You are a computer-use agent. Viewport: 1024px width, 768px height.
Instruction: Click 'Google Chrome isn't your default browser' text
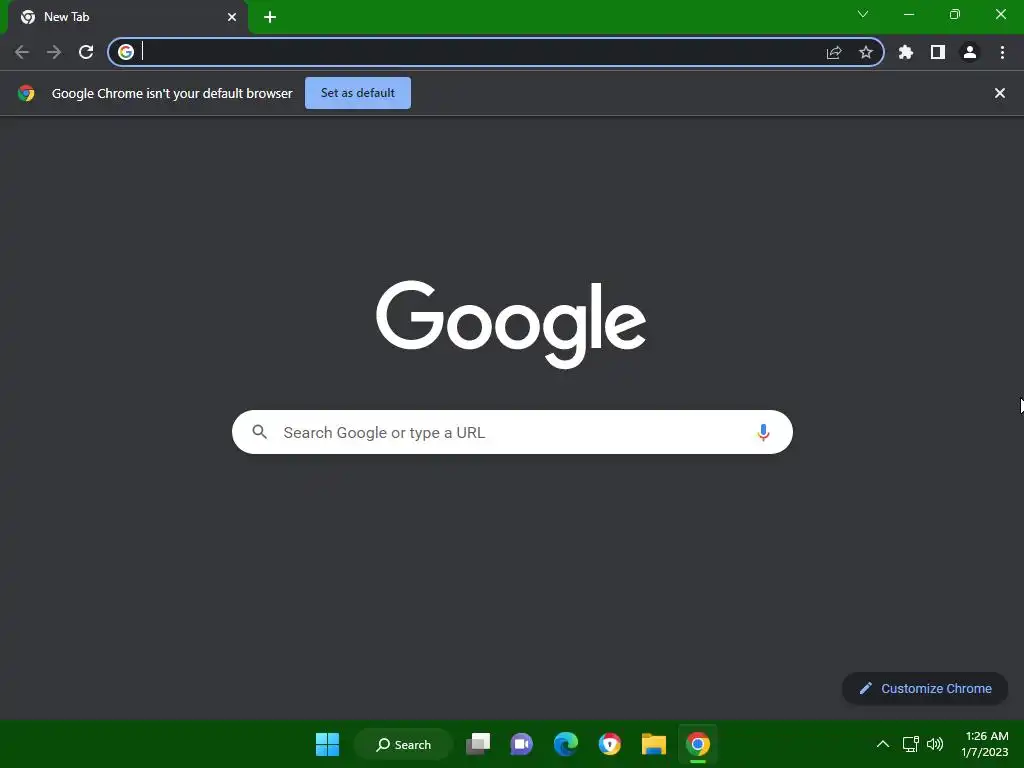point(172,93)
